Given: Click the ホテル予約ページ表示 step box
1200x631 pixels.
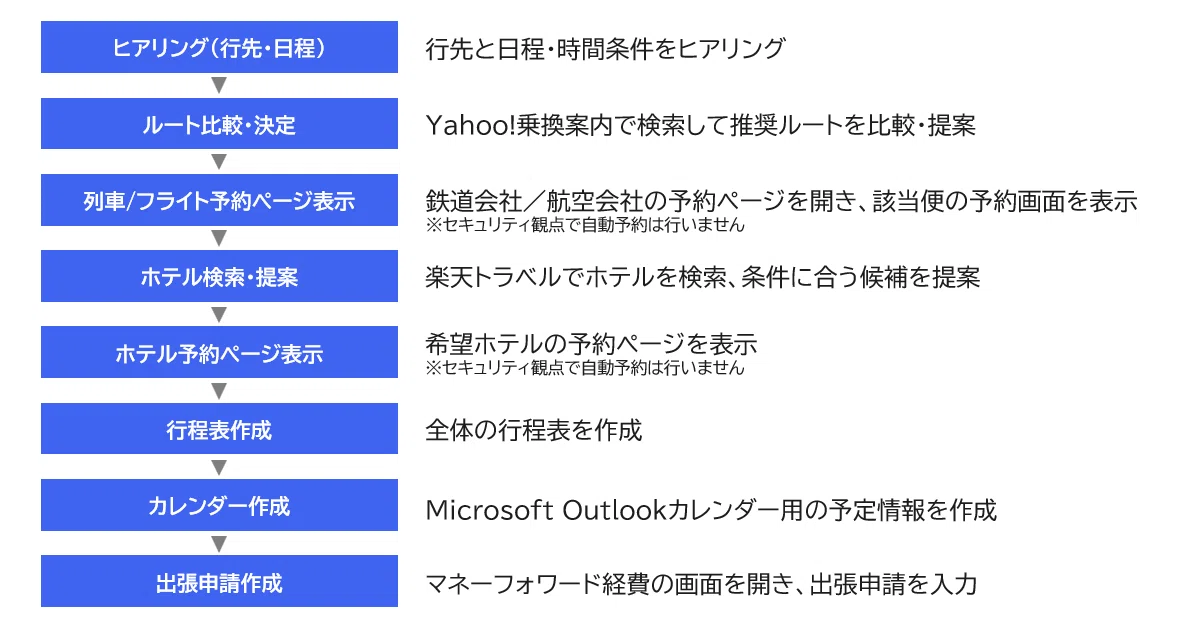Looking at the screenshot, I should click(219, 353).
